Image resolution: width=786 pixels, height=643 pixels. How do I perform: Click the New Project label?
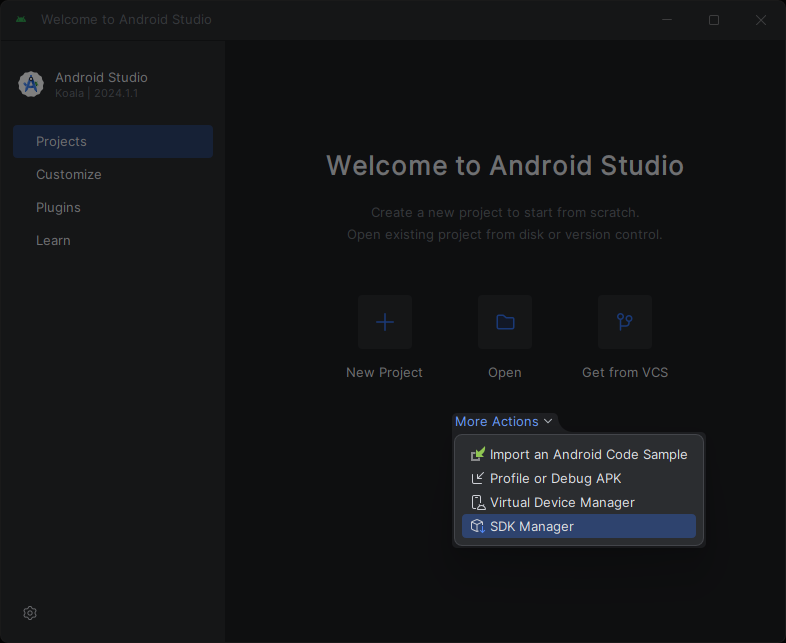pyautogui.click(x=384, y=372)
